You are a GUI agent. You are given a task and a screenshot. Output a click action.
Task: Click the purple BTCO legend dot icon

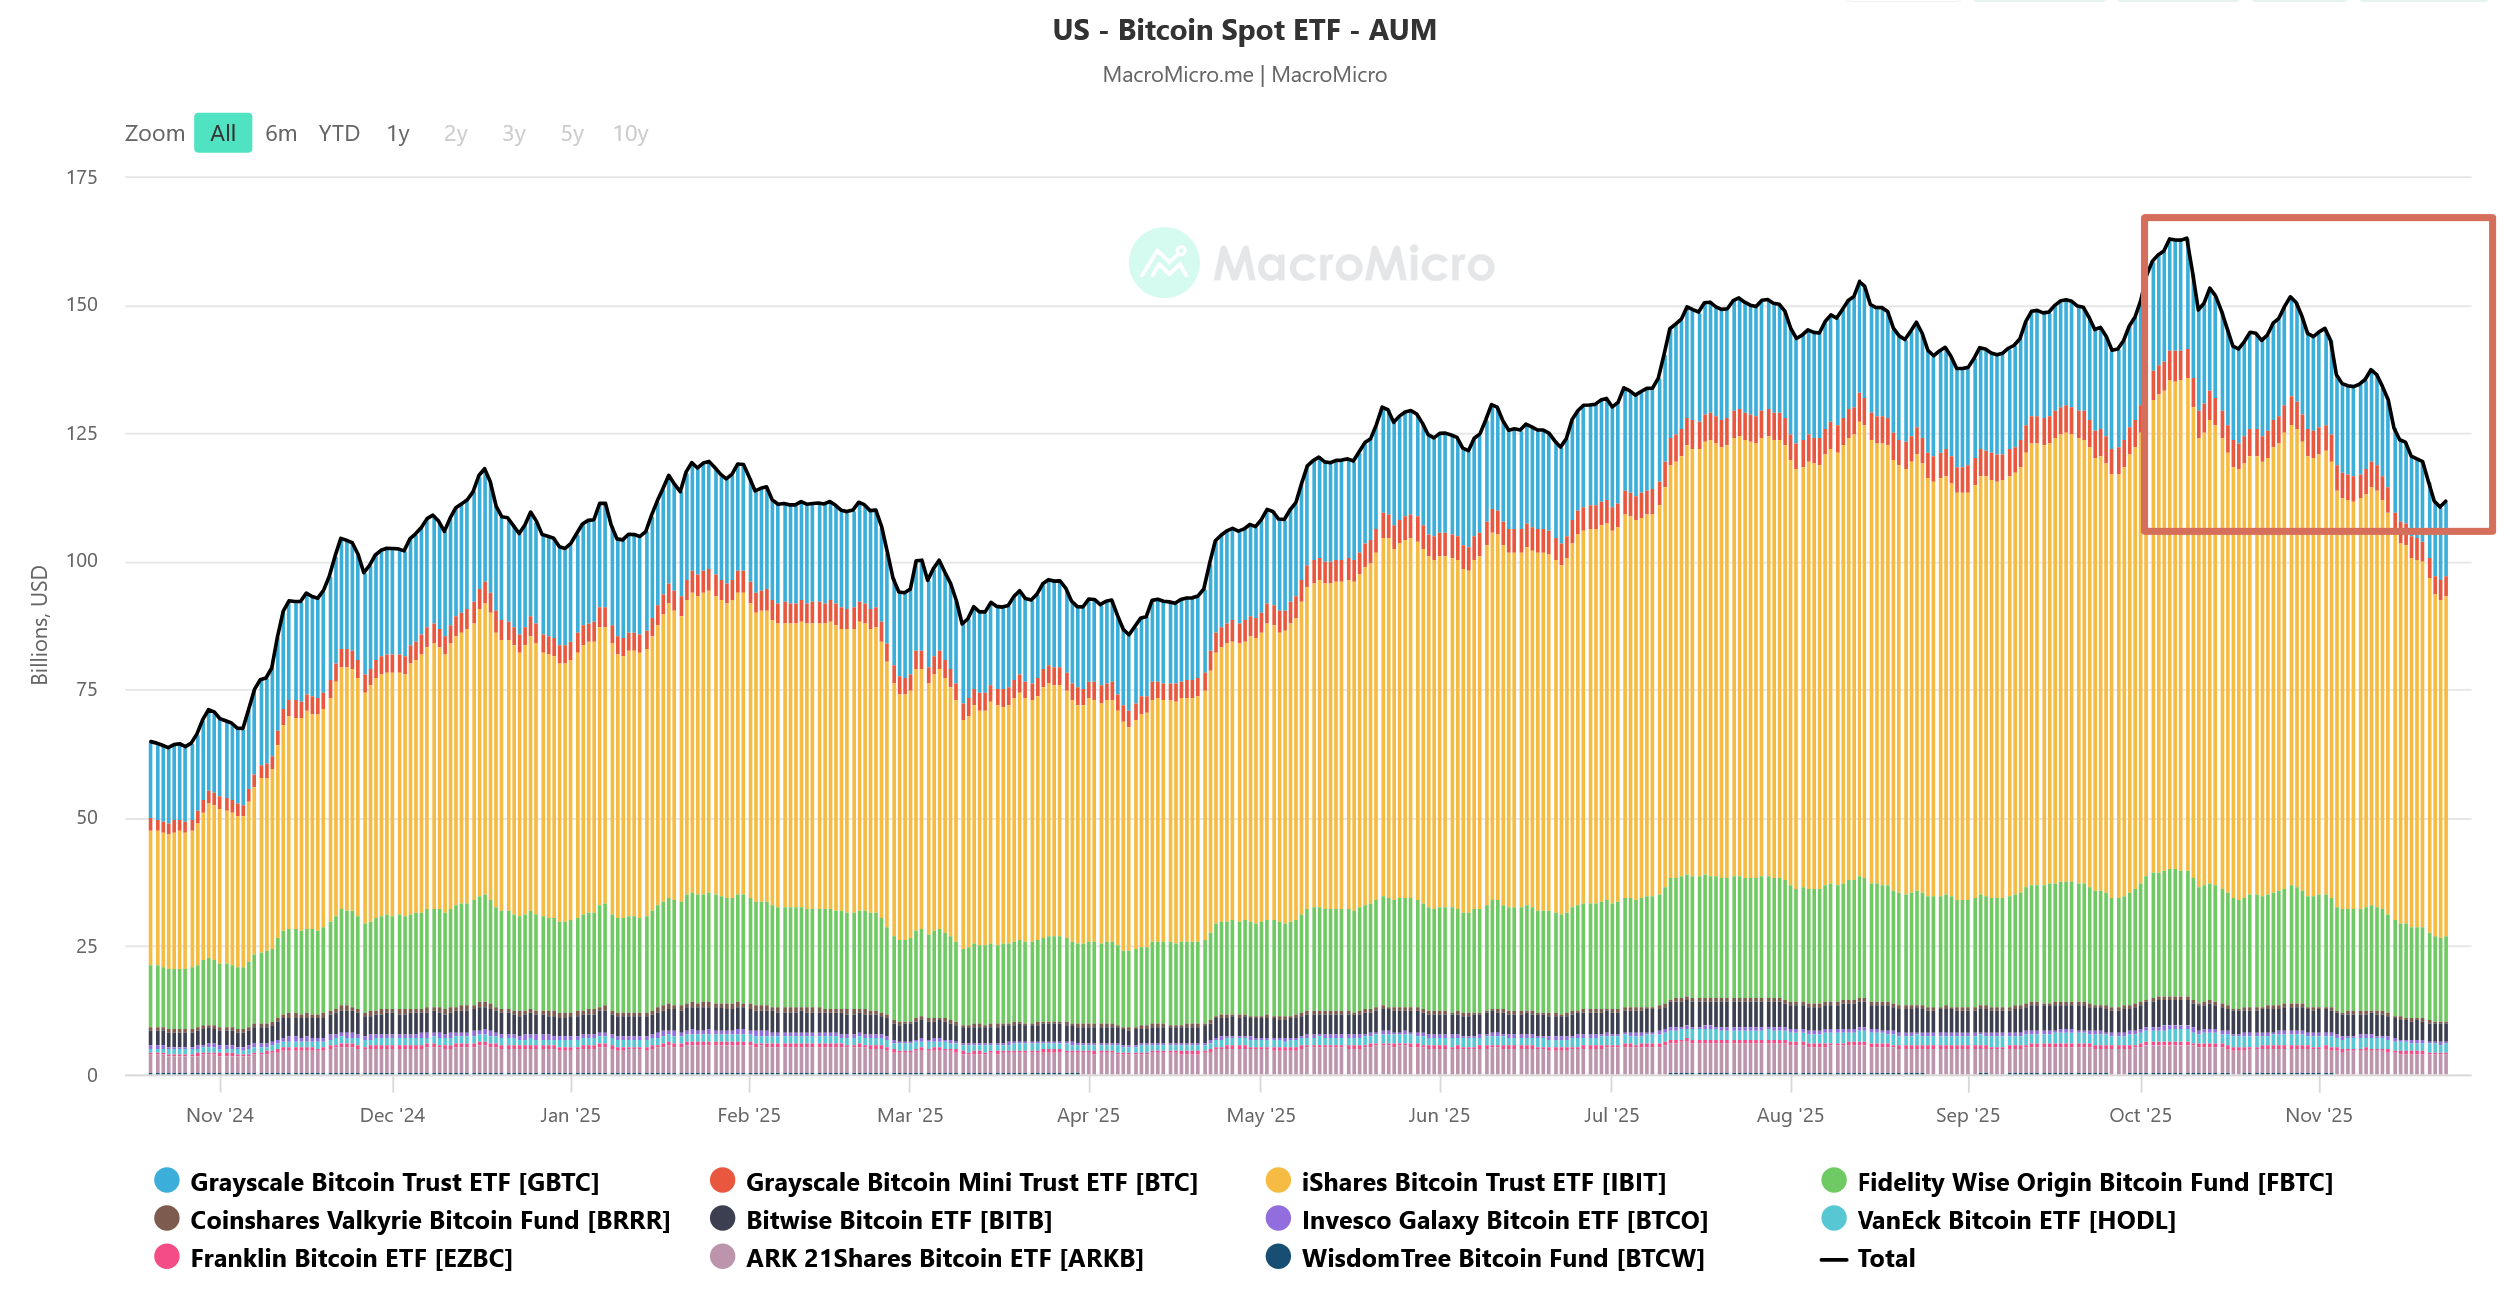pyautogui.click(x=1279, y=1220)
